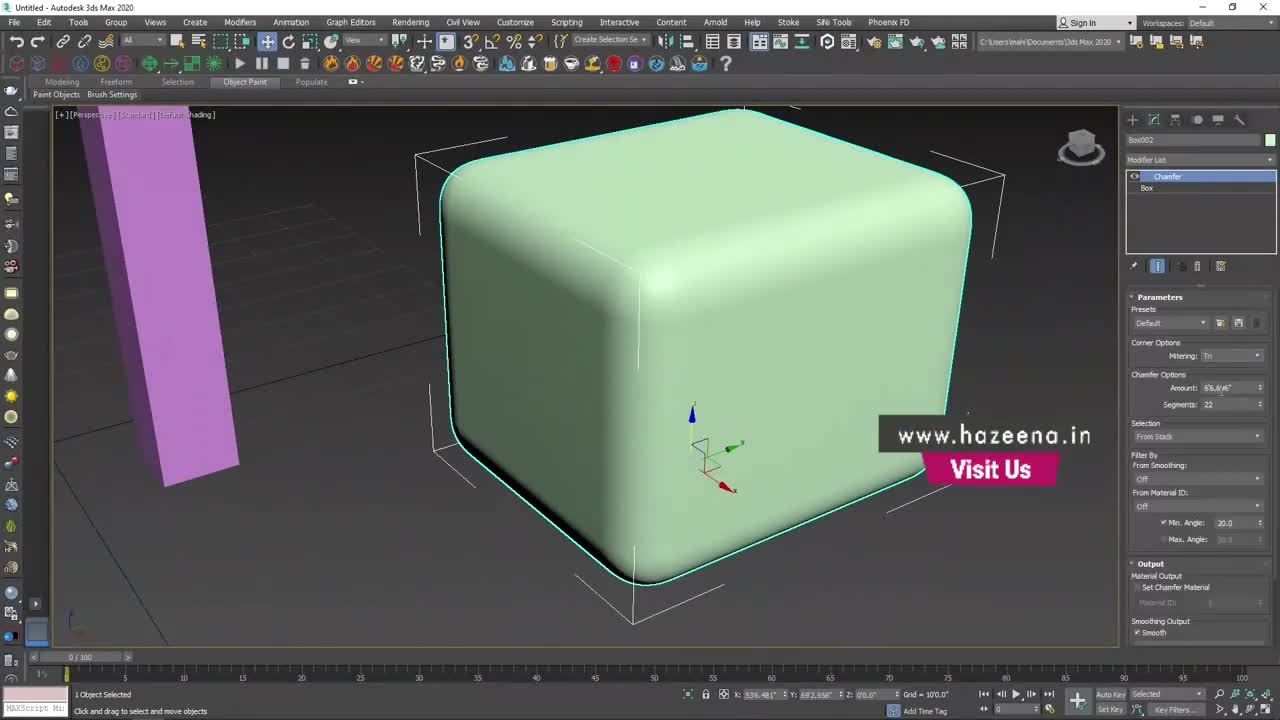Click the Pin Stack icon
The height and width of the screenshot is (720, 1280).
1133,266
